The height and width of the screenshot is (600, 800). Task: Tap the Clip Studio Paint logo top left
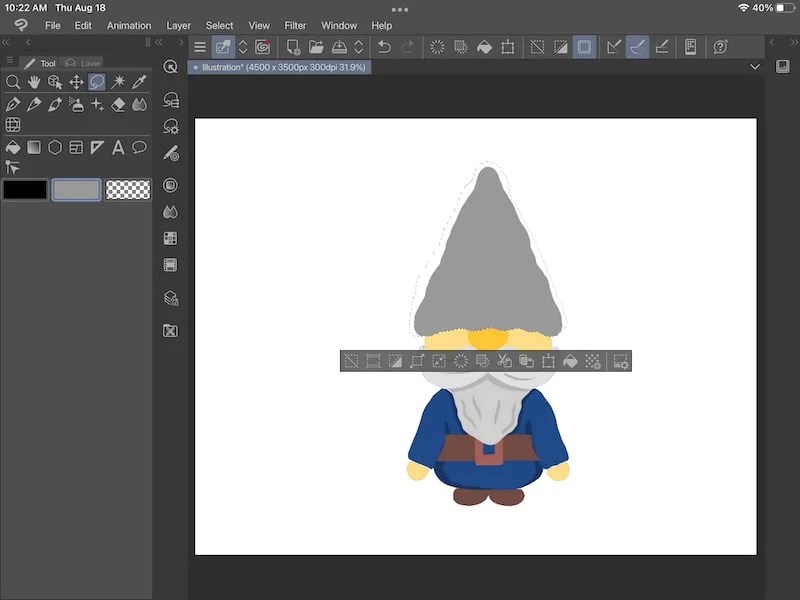(x=20, y=25)
